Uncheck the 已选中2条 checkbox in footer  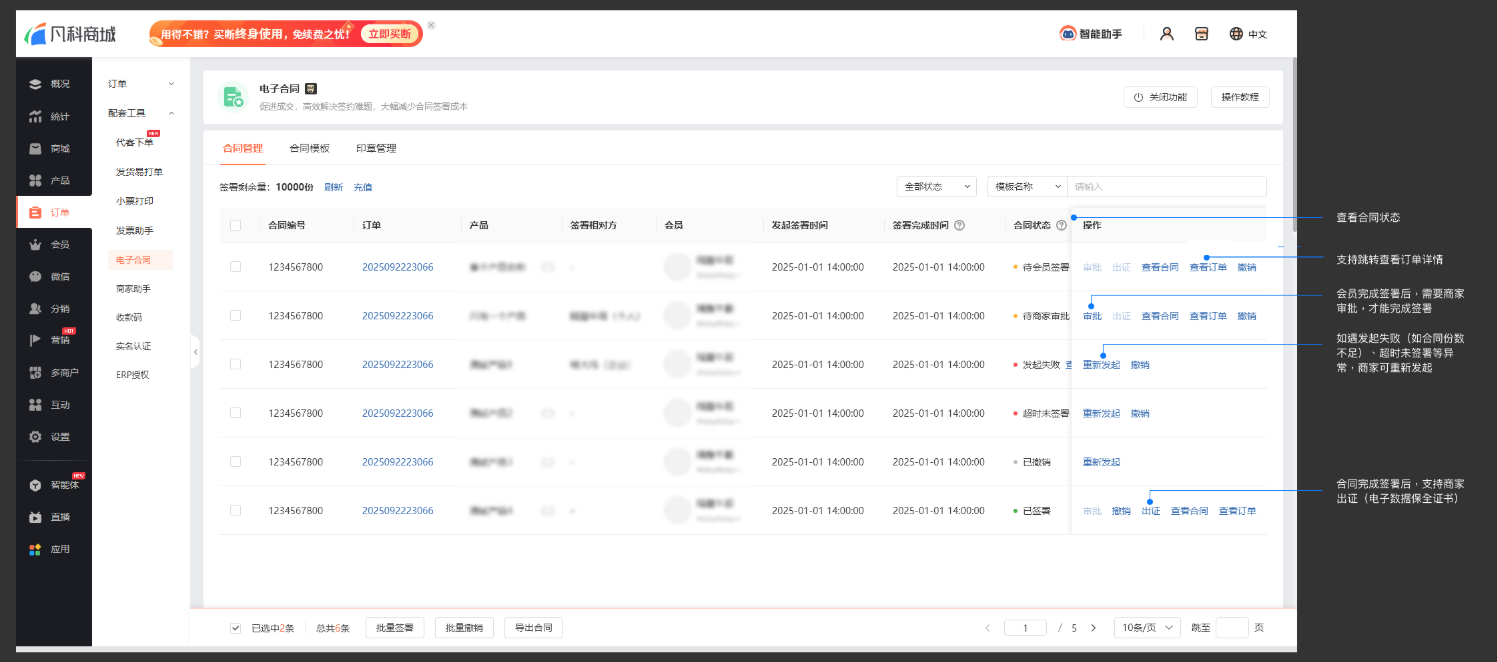coord(235,628)
